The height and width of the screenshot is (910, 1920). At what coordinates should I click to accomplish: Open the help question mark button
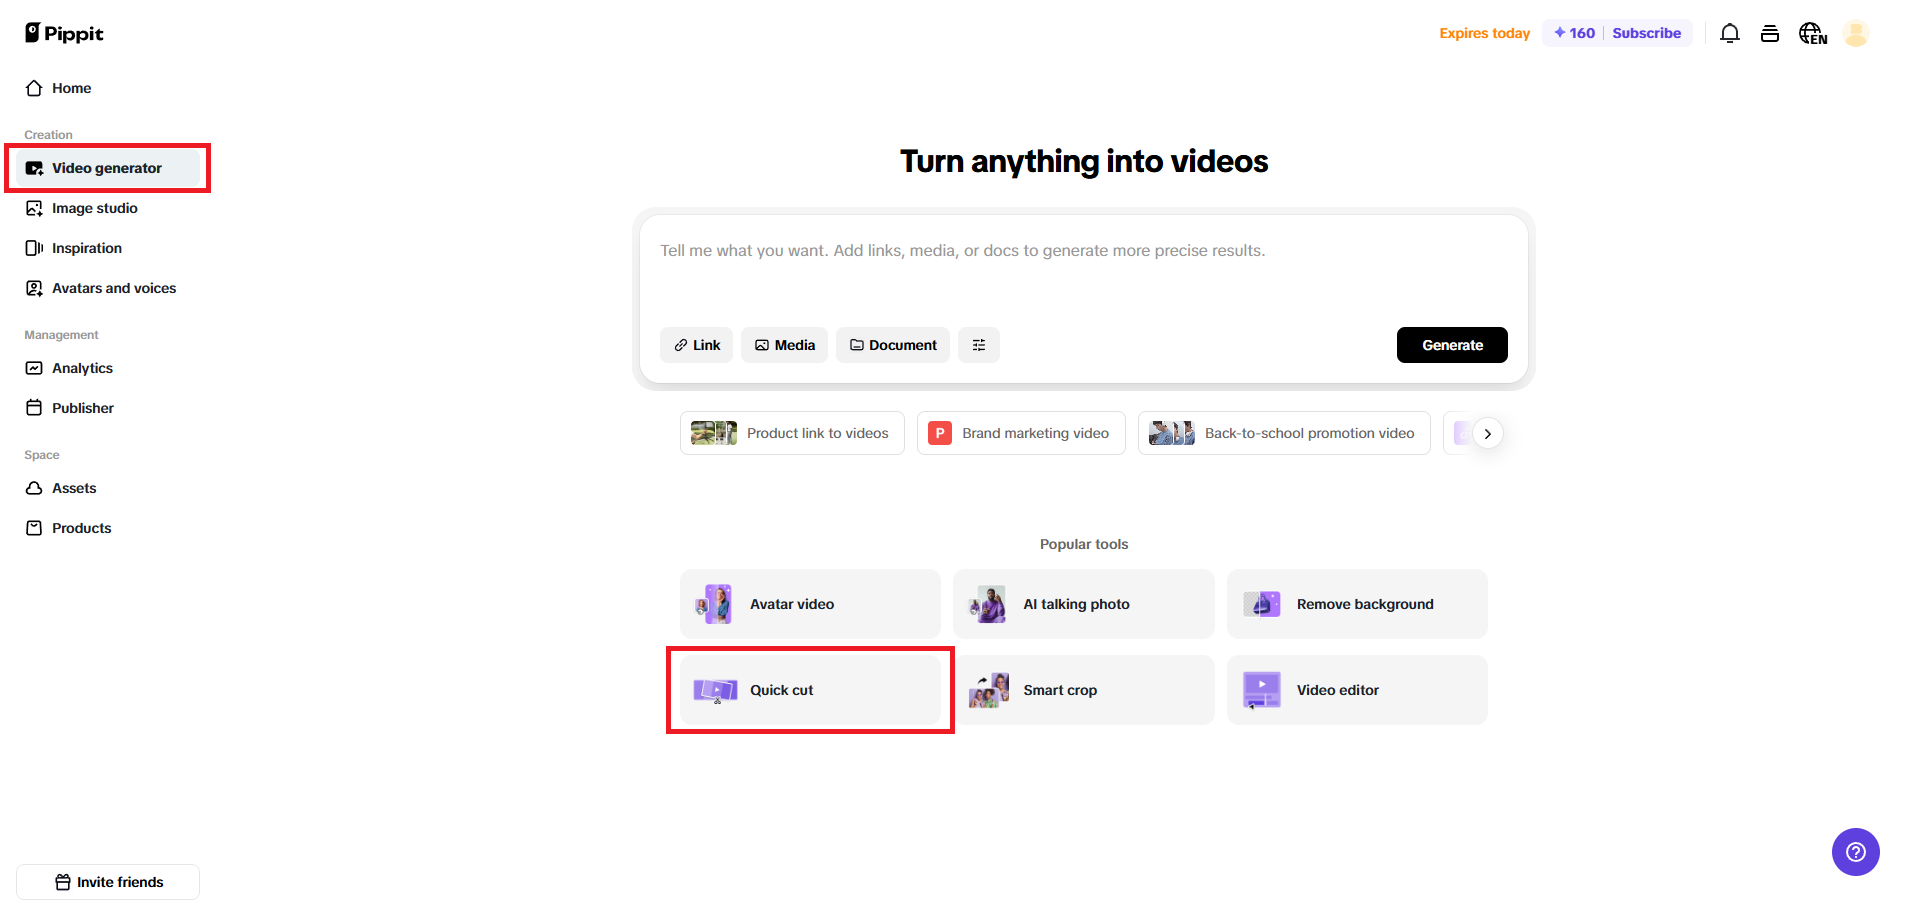pos(1856,852)
